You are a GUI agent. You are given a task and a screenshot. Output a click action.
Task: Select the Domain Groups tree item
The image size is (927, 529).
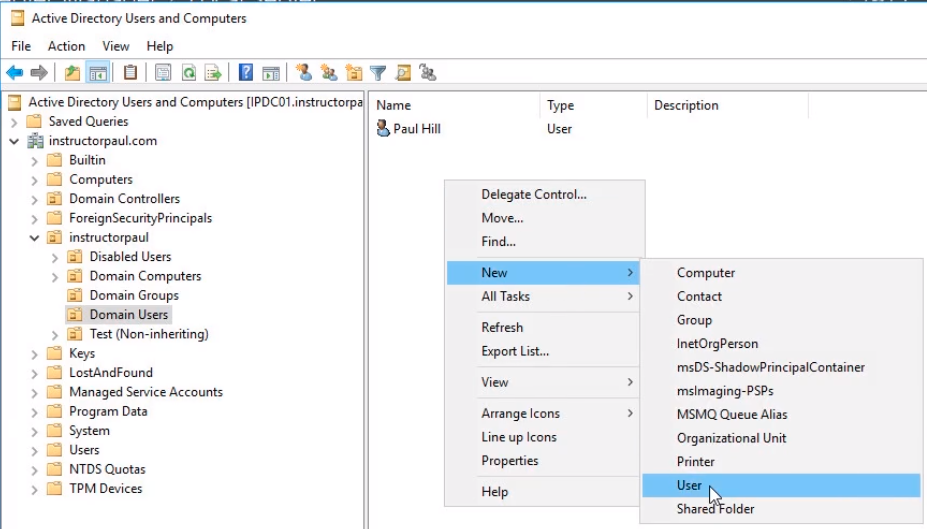coord(134,295)
